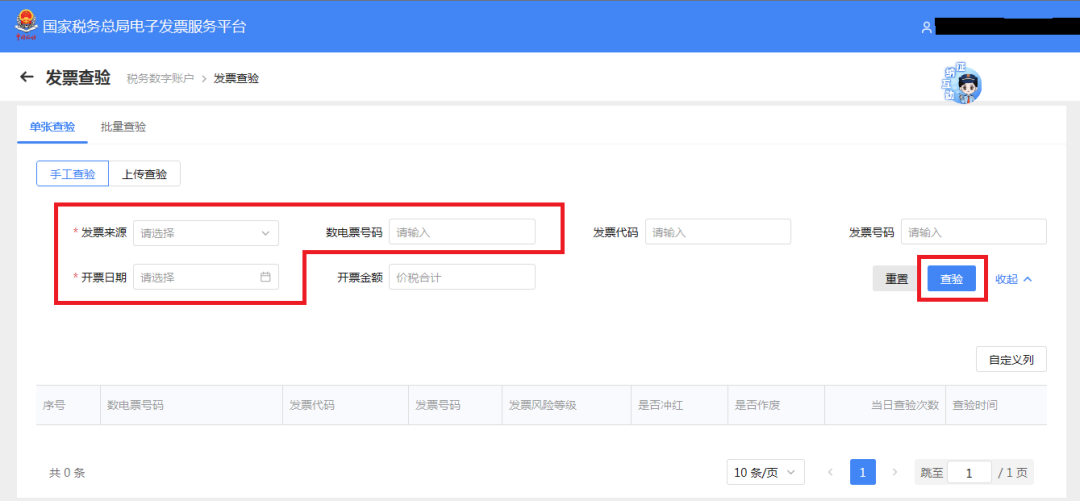Select page 1 in pagination

click(x=862, y=473)
